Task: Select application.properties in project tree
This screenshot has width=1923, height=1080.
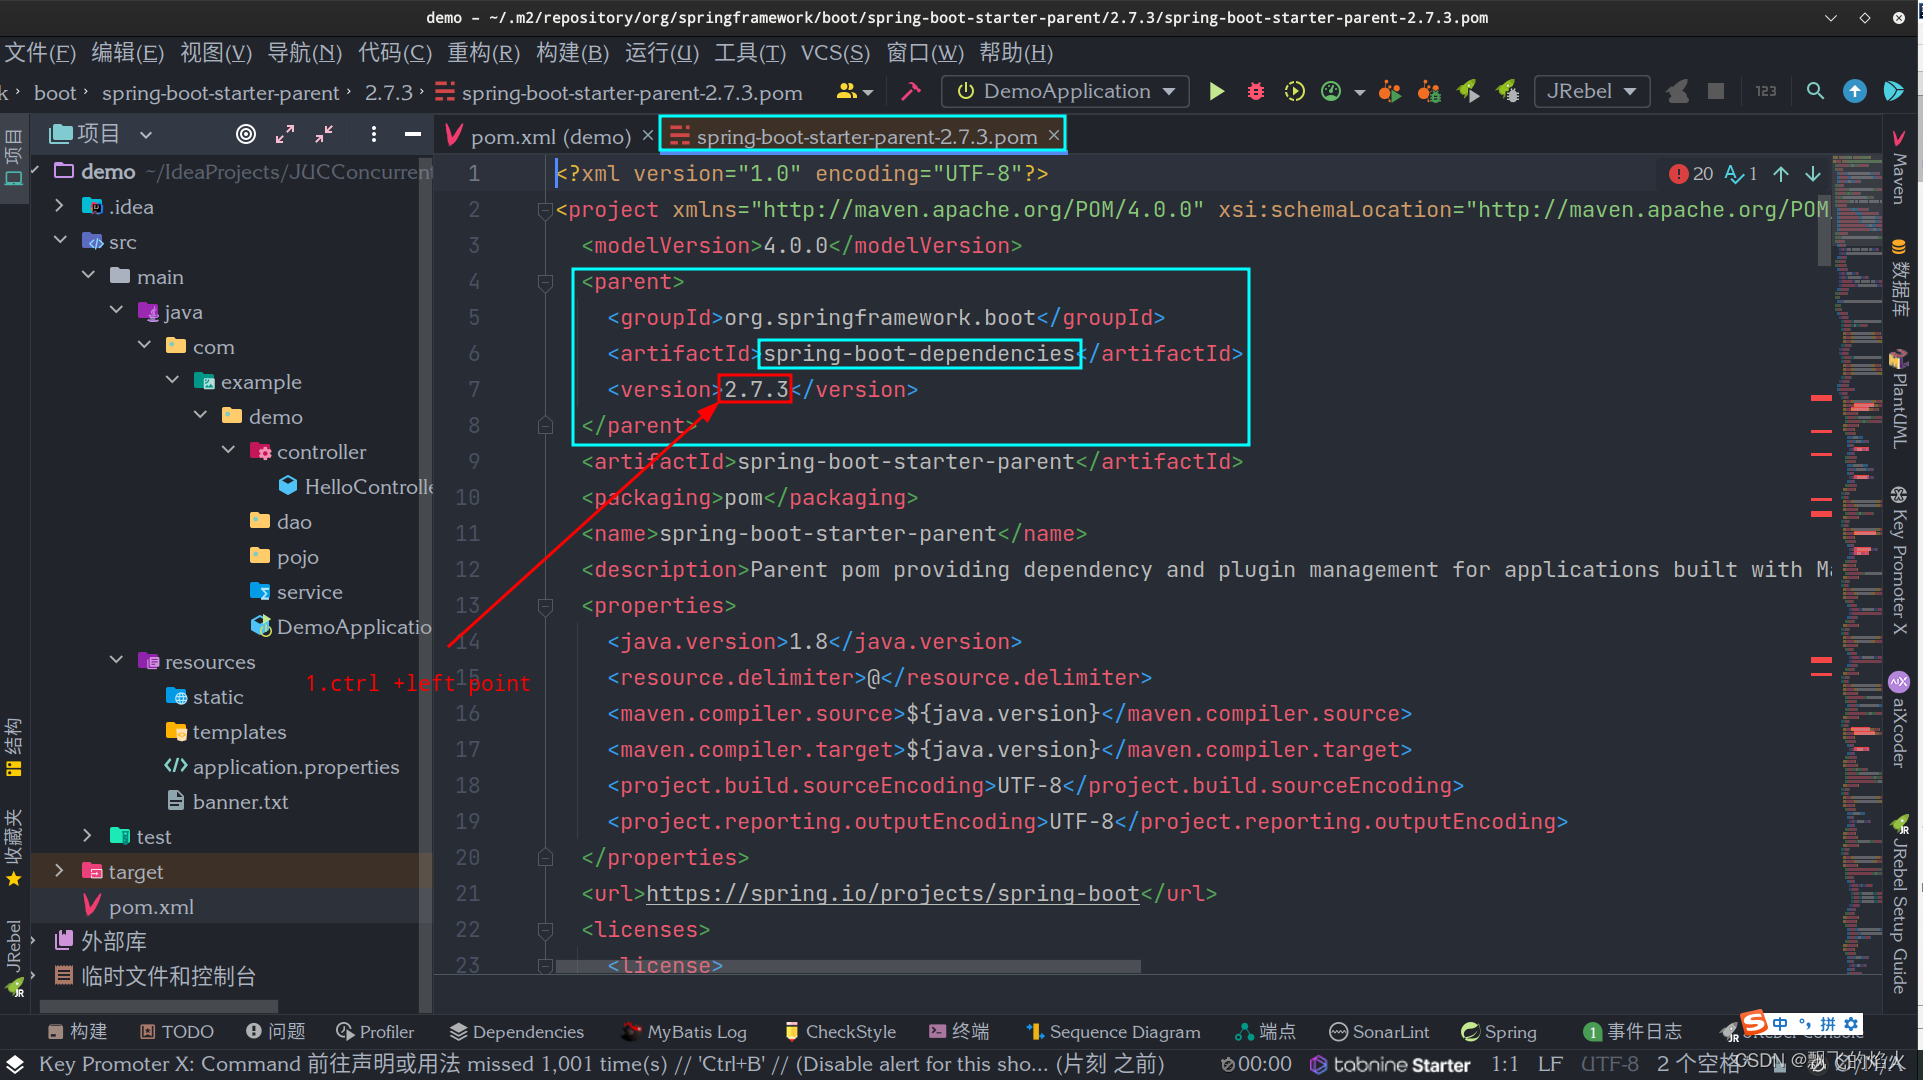Action: coord(282,766)
